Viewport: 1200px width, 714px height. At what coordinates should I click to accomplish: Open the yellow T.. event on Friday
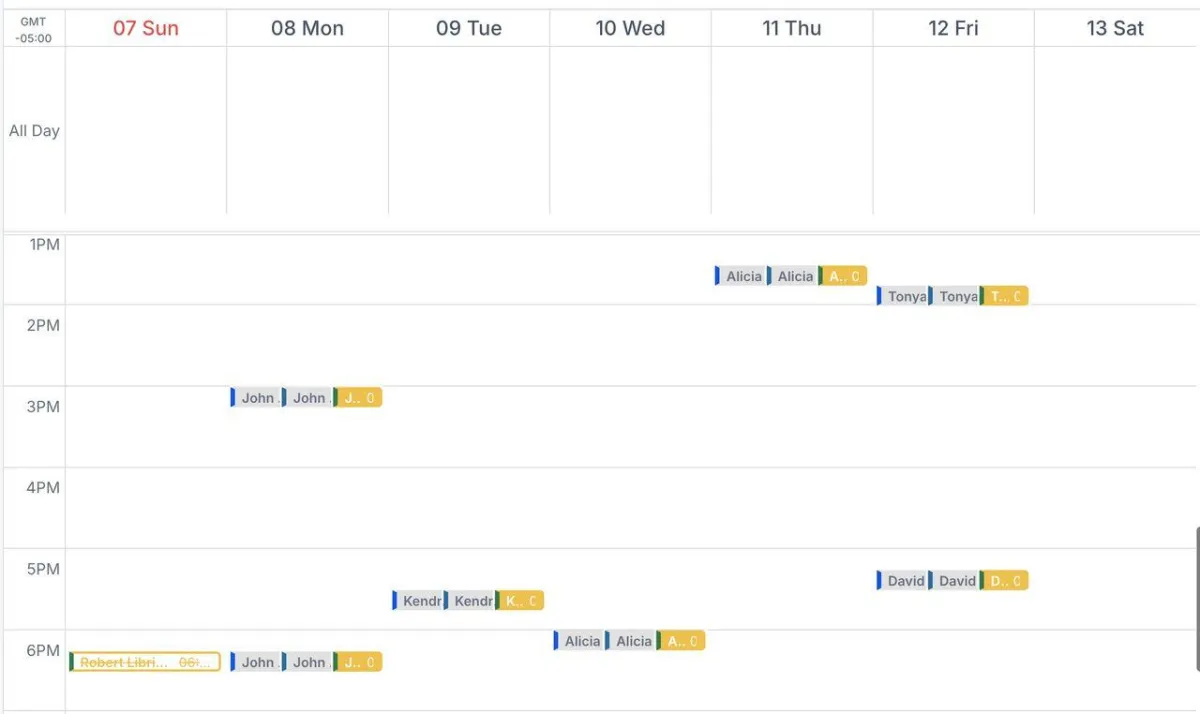(1005, 296)
